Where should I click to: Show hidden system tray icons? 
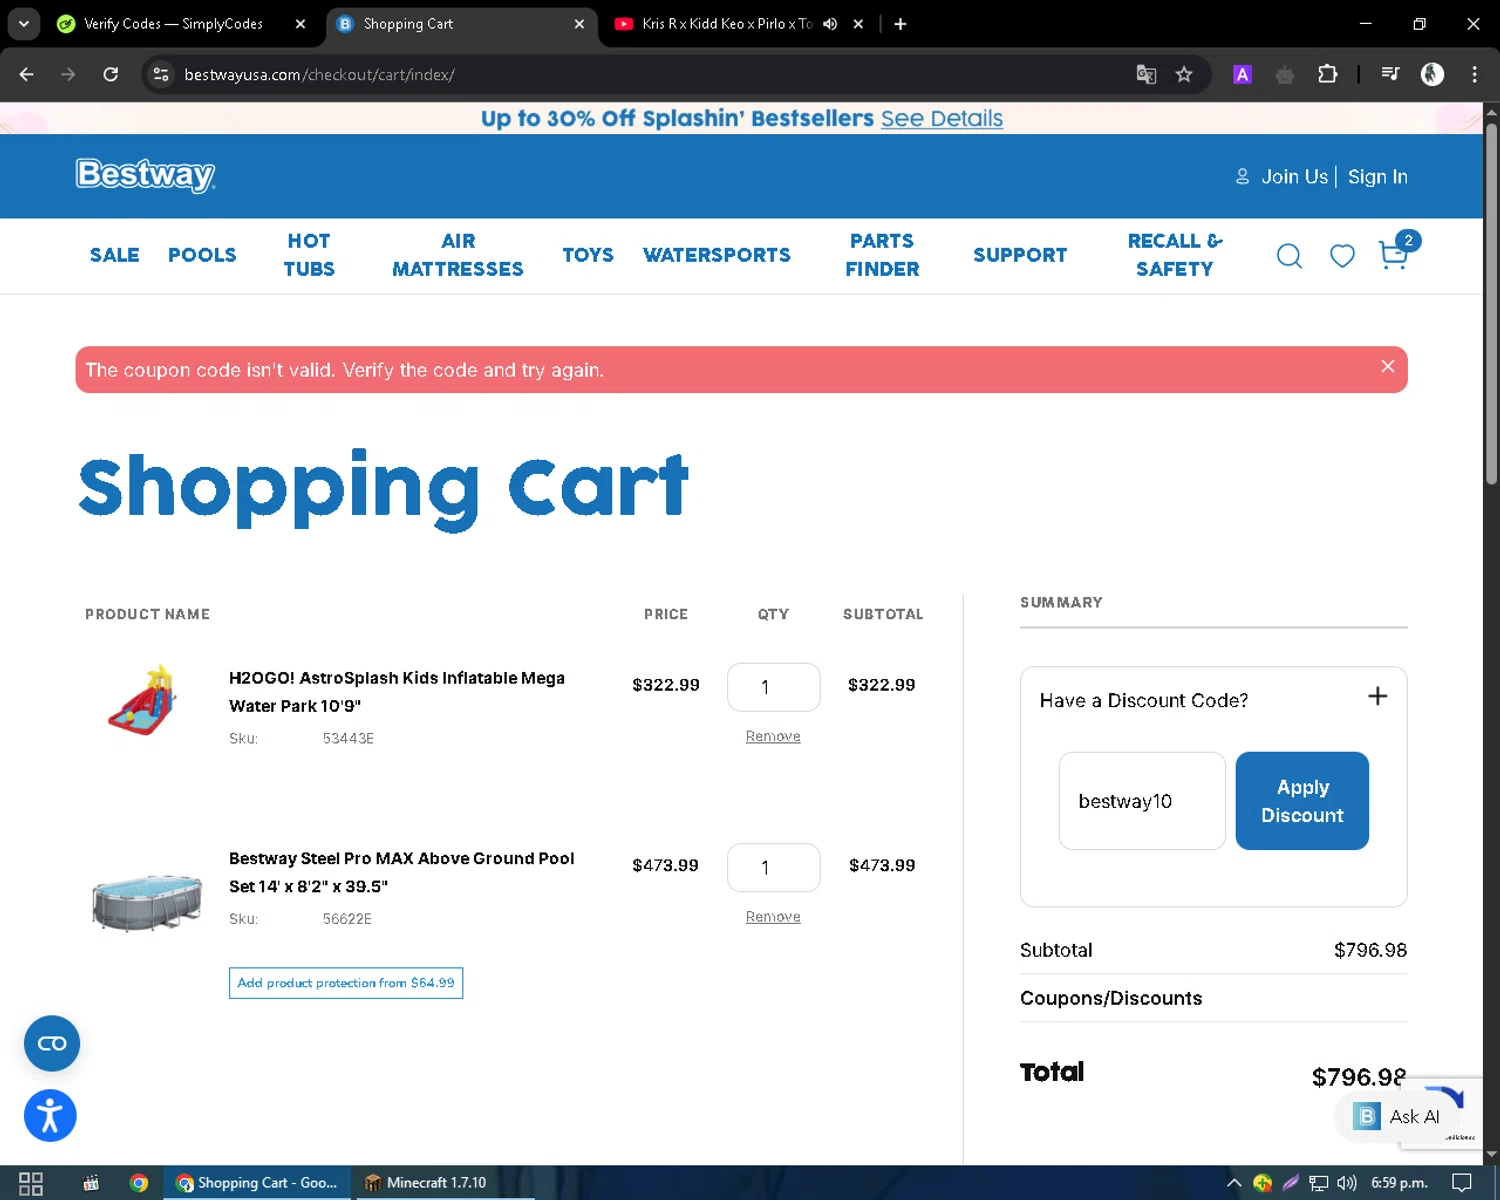pyautogui.click(x=1234, y=1183)
